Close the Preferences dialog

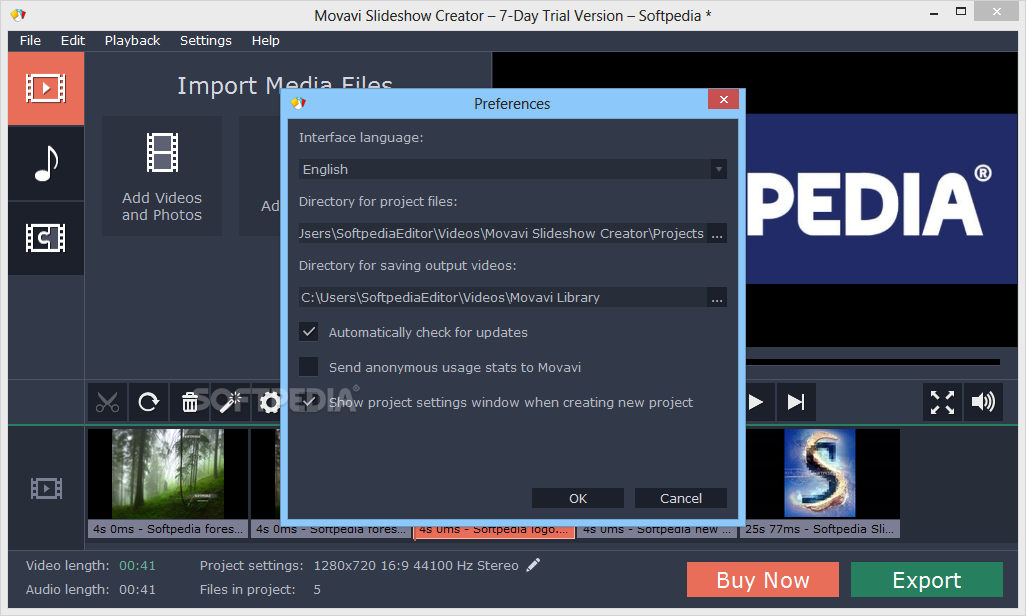pos(723,100)
